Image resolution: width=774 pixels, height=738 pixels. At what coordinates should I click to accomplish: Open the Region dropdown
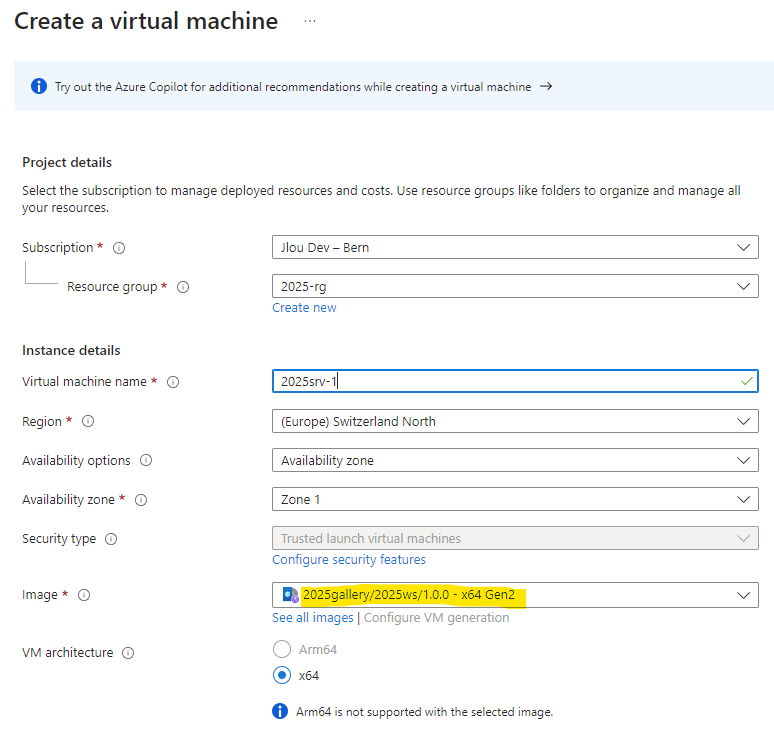(515, 421)
